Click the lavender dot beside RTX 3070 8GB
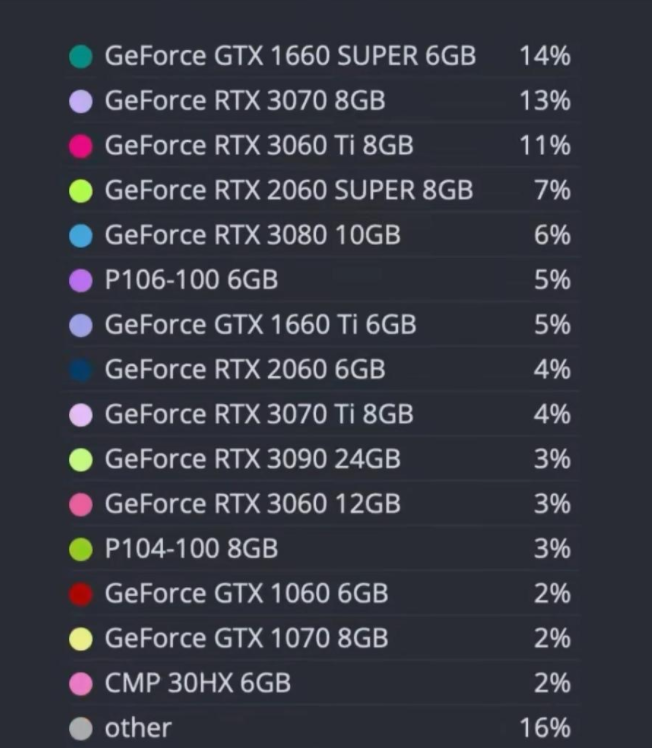The width and height of the screenshot is (652, 748). [81, 101]
